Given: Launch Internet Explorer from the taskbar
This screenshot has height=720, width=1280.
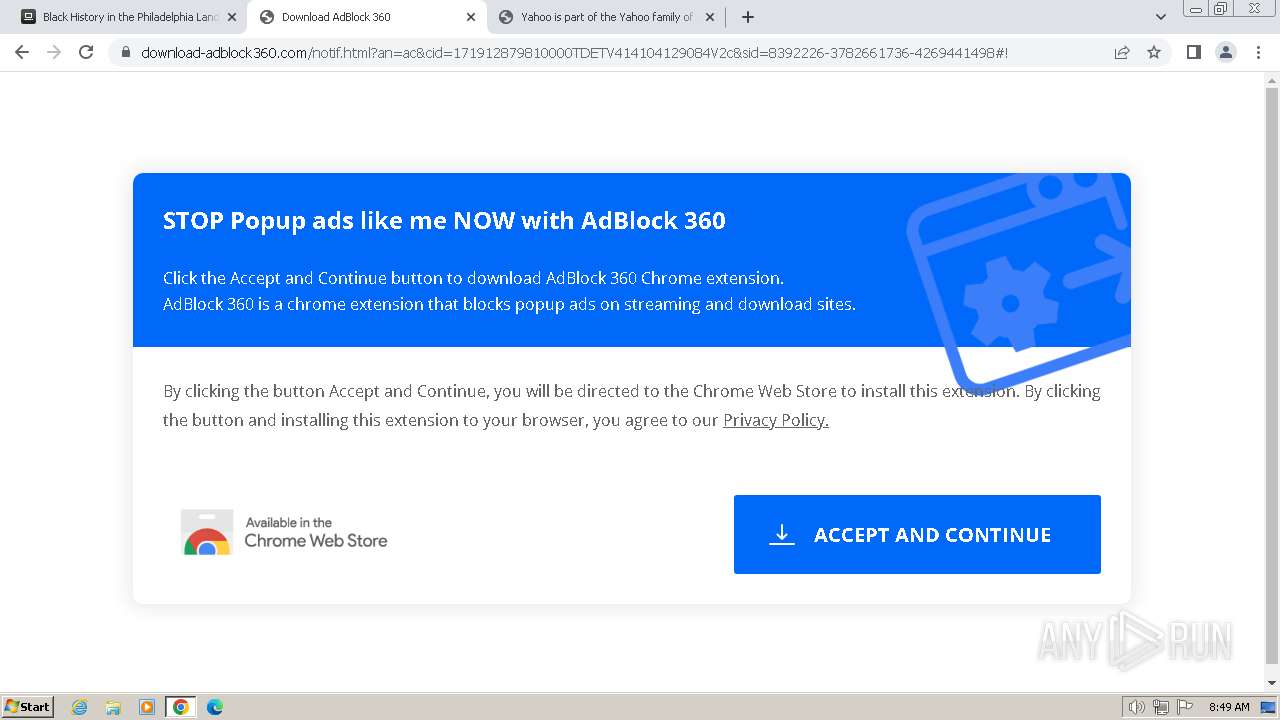Looking at the screenshot, I should pyautogui.click(x=80, y=707).
